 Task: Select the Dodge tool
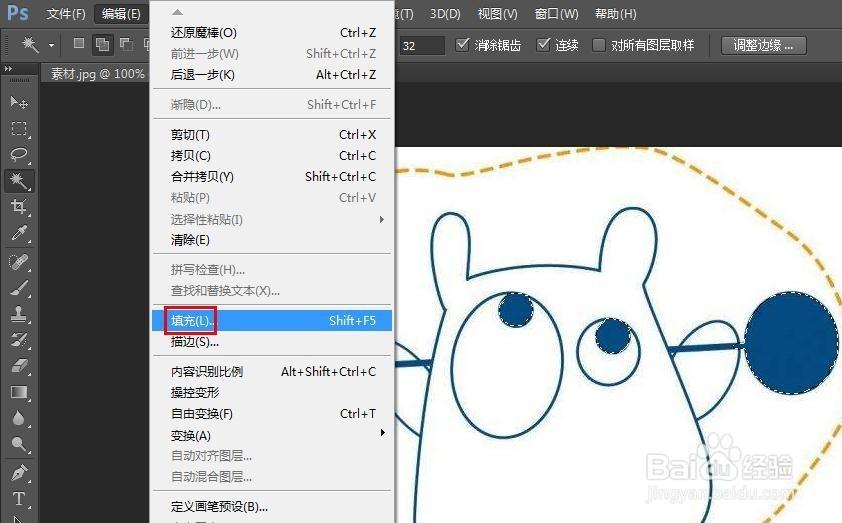(19, 445)
